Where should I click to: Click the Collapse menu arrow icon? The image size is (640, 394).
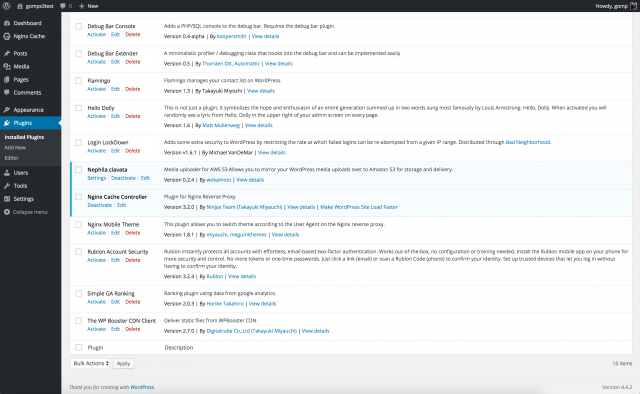click(x=7, y=212)
